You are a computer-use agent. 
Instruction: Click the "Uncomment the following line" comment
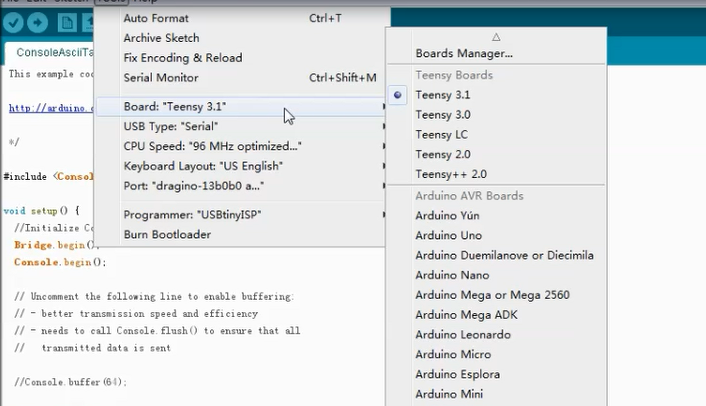tap(154, 297)
